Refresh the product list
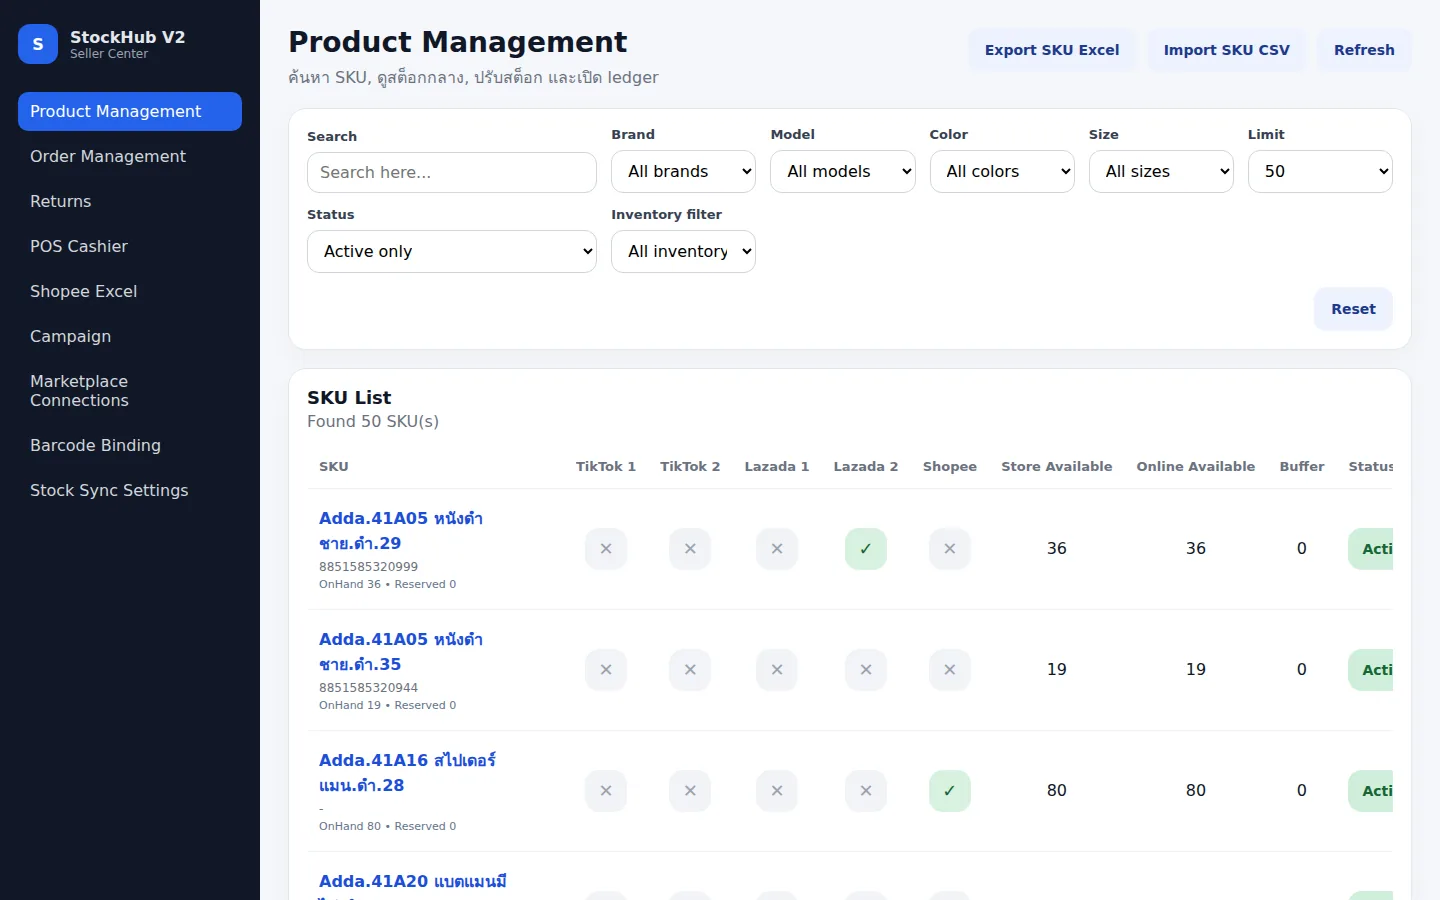This screenshot has width=1440, height=900. tap(1364, 50)
